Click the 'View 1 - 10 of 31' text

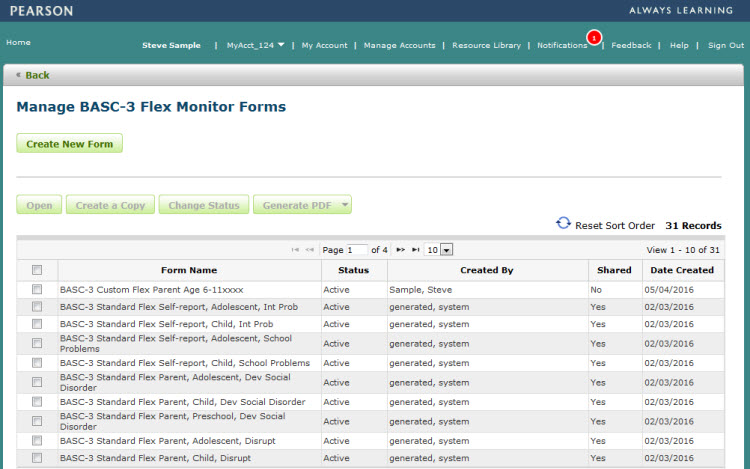(x=683, y=250)
